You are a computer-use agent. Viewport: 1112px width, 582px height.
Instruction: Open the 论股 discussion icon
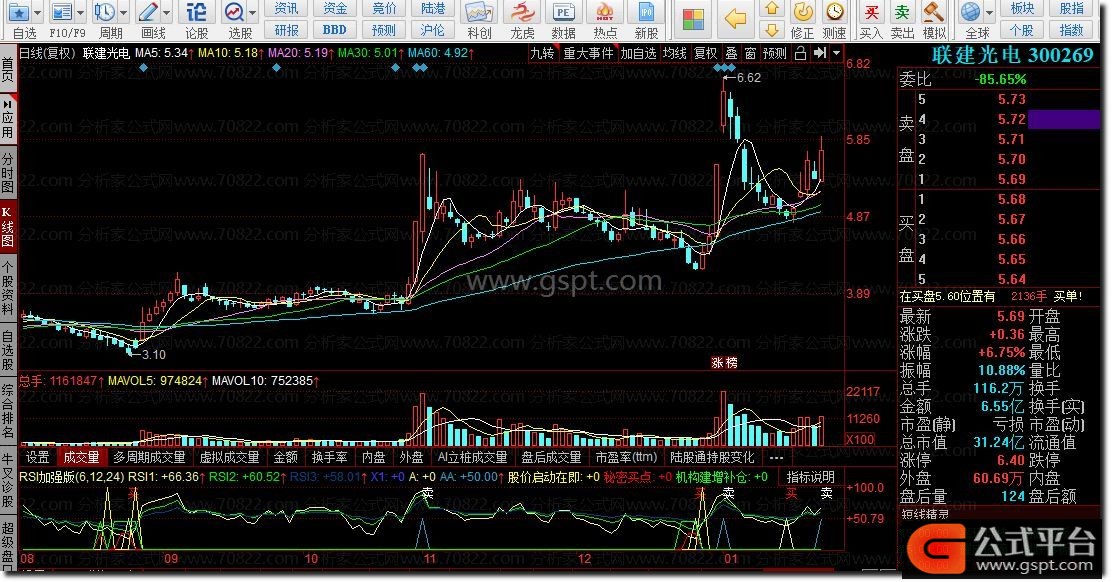(196, 12)
